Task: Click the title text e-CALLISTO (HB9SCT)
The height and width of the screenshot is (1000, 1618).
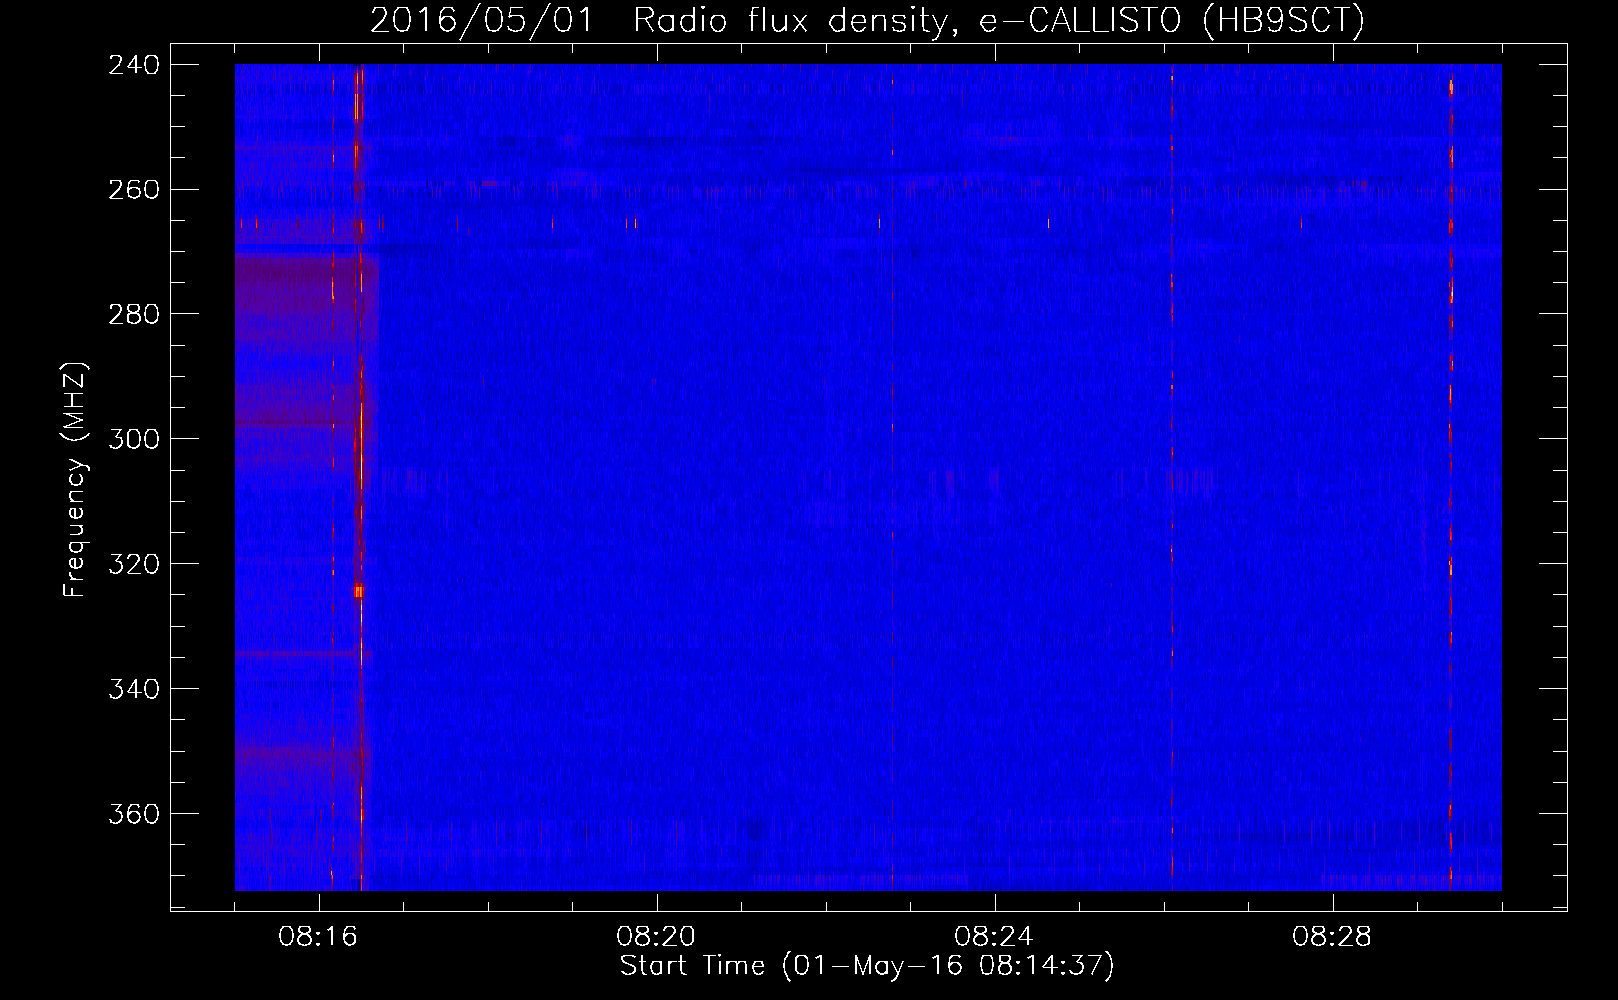Action: [1172, 20]
